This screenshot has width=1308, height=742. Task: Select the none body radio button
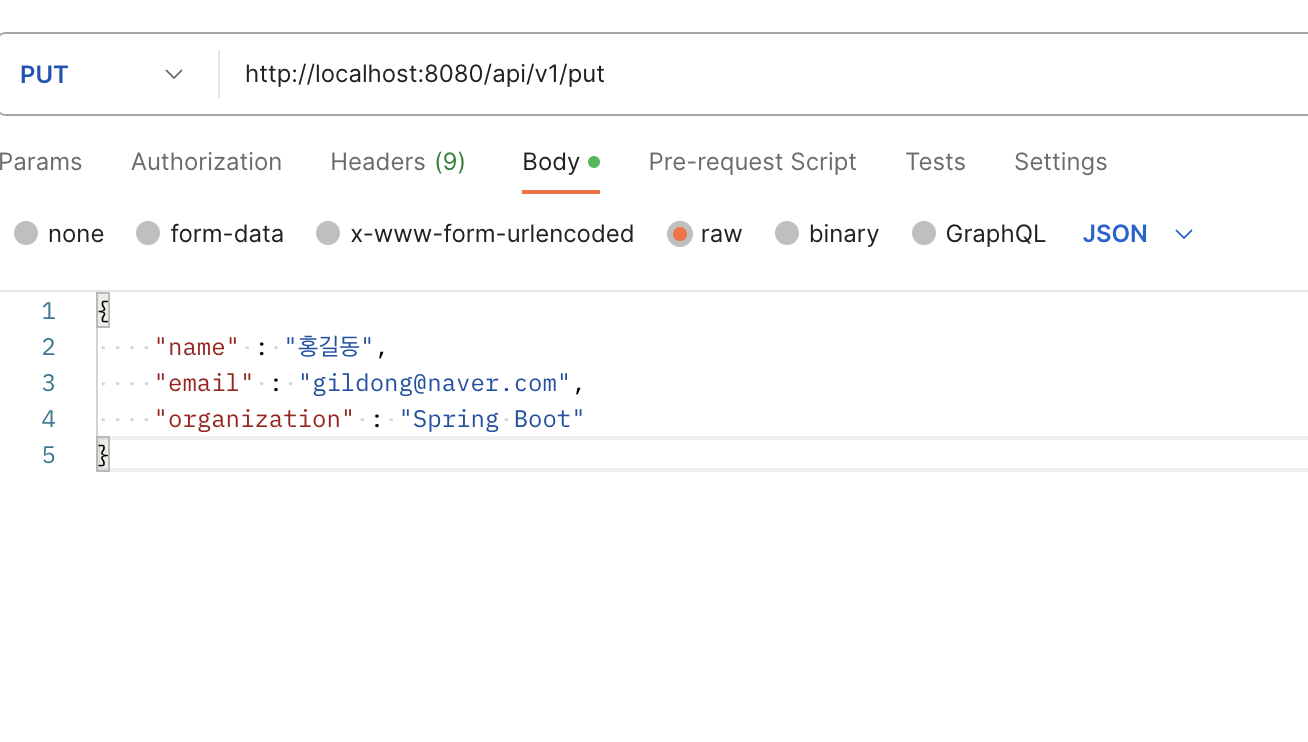(26, 234)
